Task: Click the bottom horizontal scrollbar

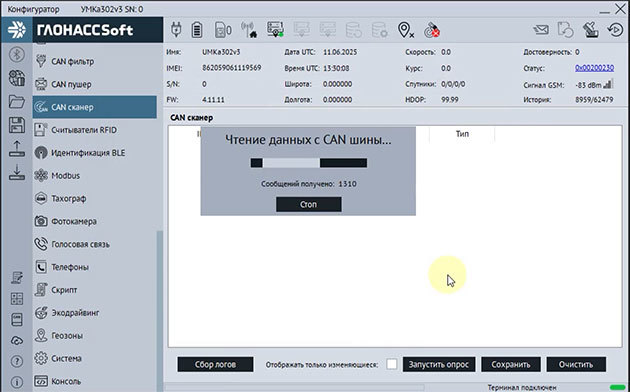Action: click(295, 388)
